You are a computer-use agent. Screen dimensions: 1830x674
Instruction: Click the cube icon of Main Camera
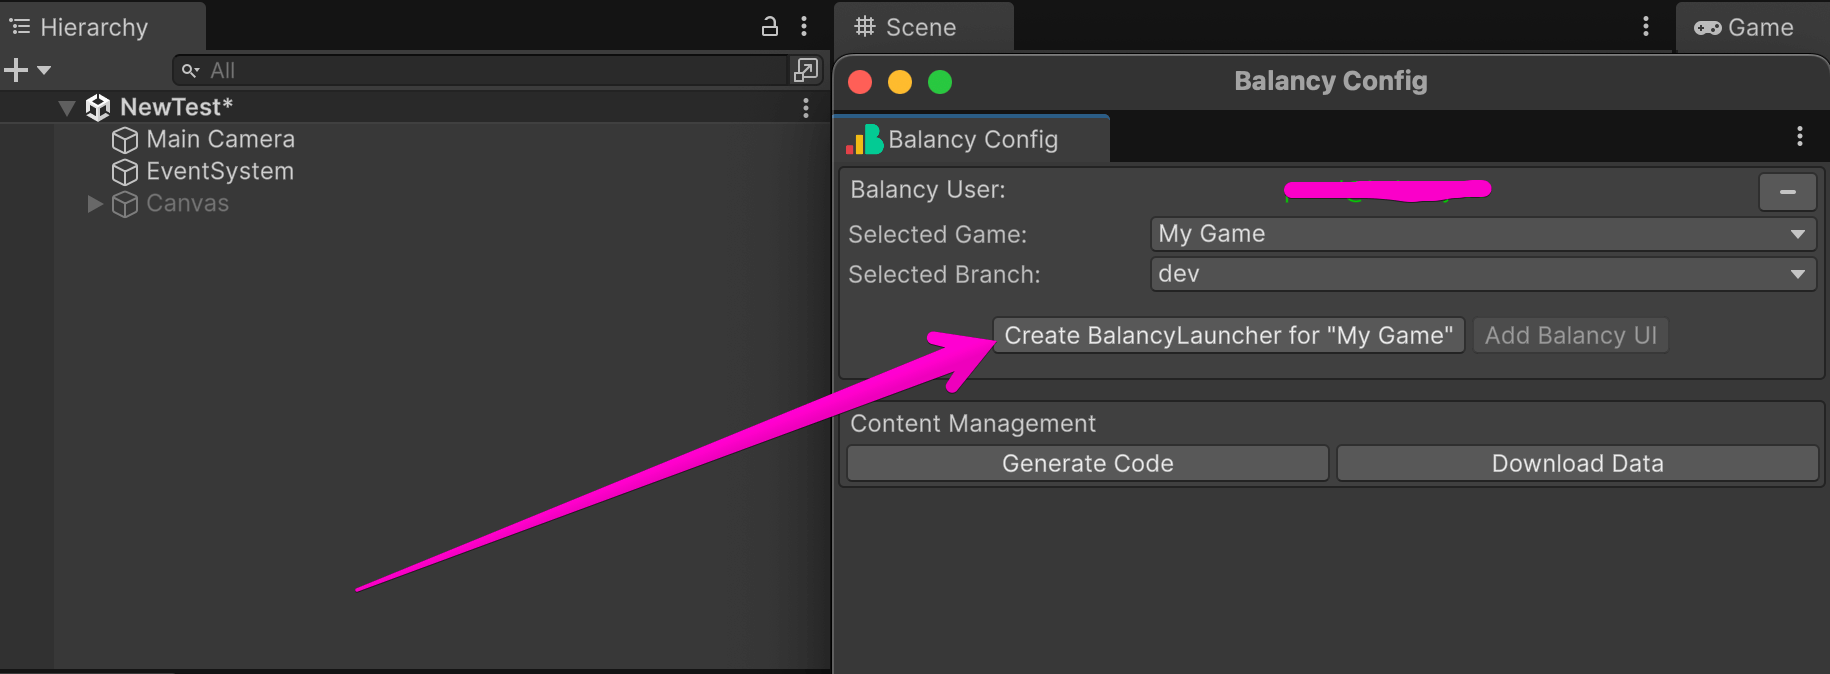tap(125, 140)
